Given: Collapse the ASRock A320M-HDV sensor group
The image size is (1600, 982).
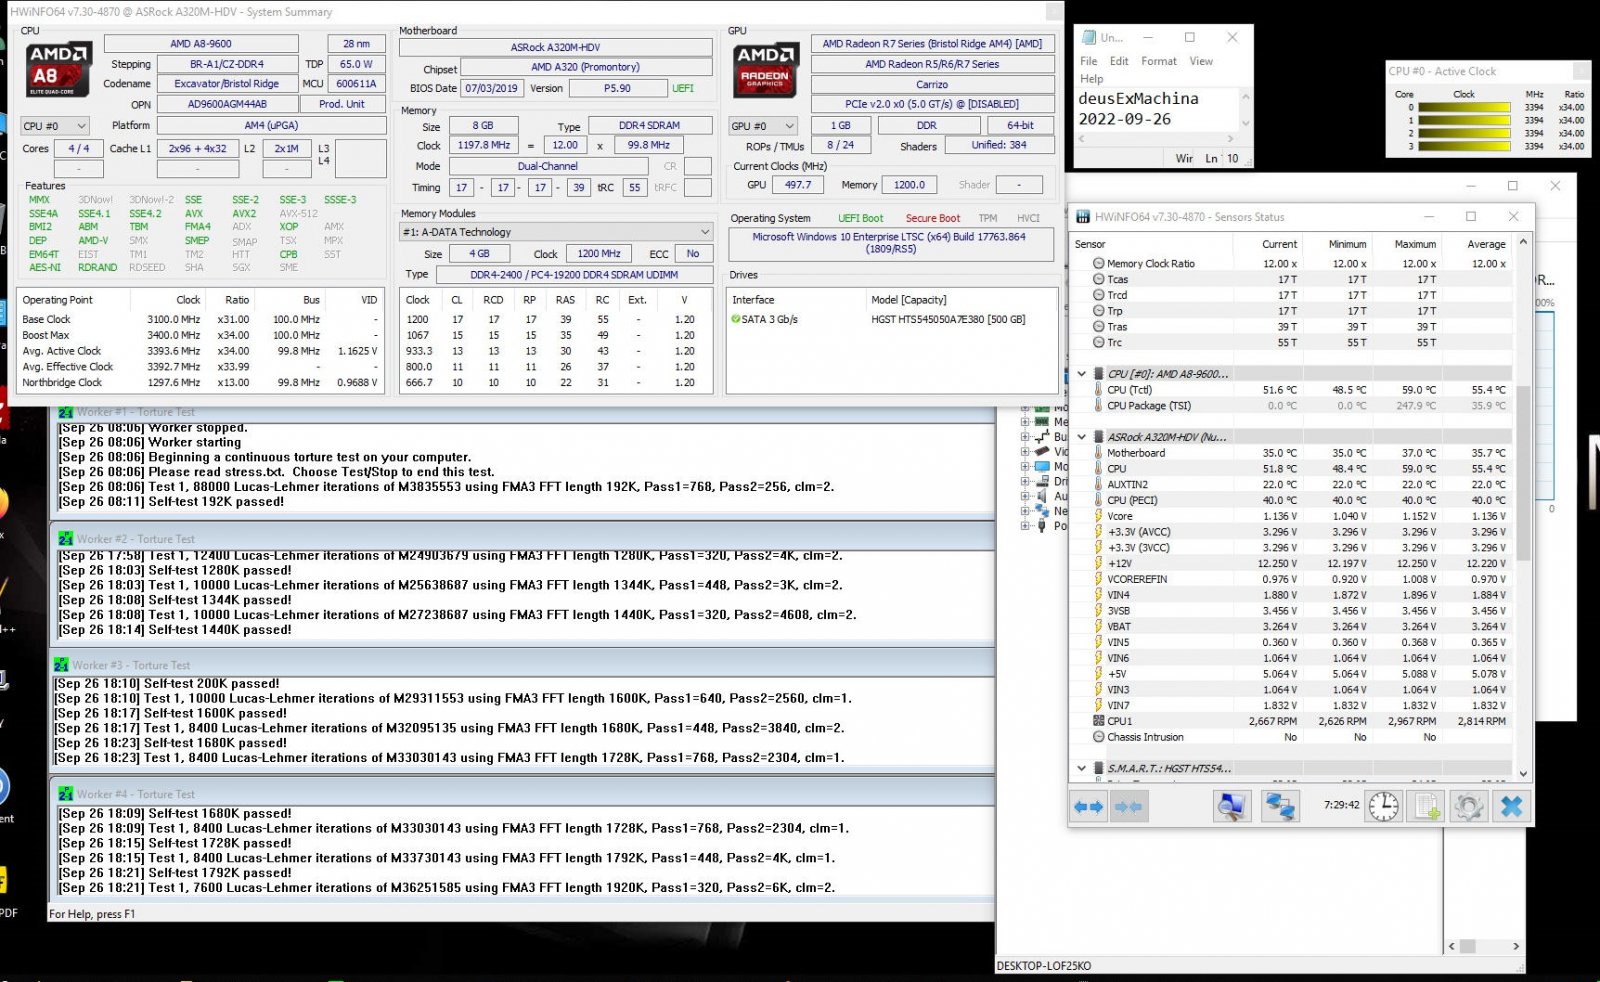Looking at the screenshot, I should [x=1081, y=437].
